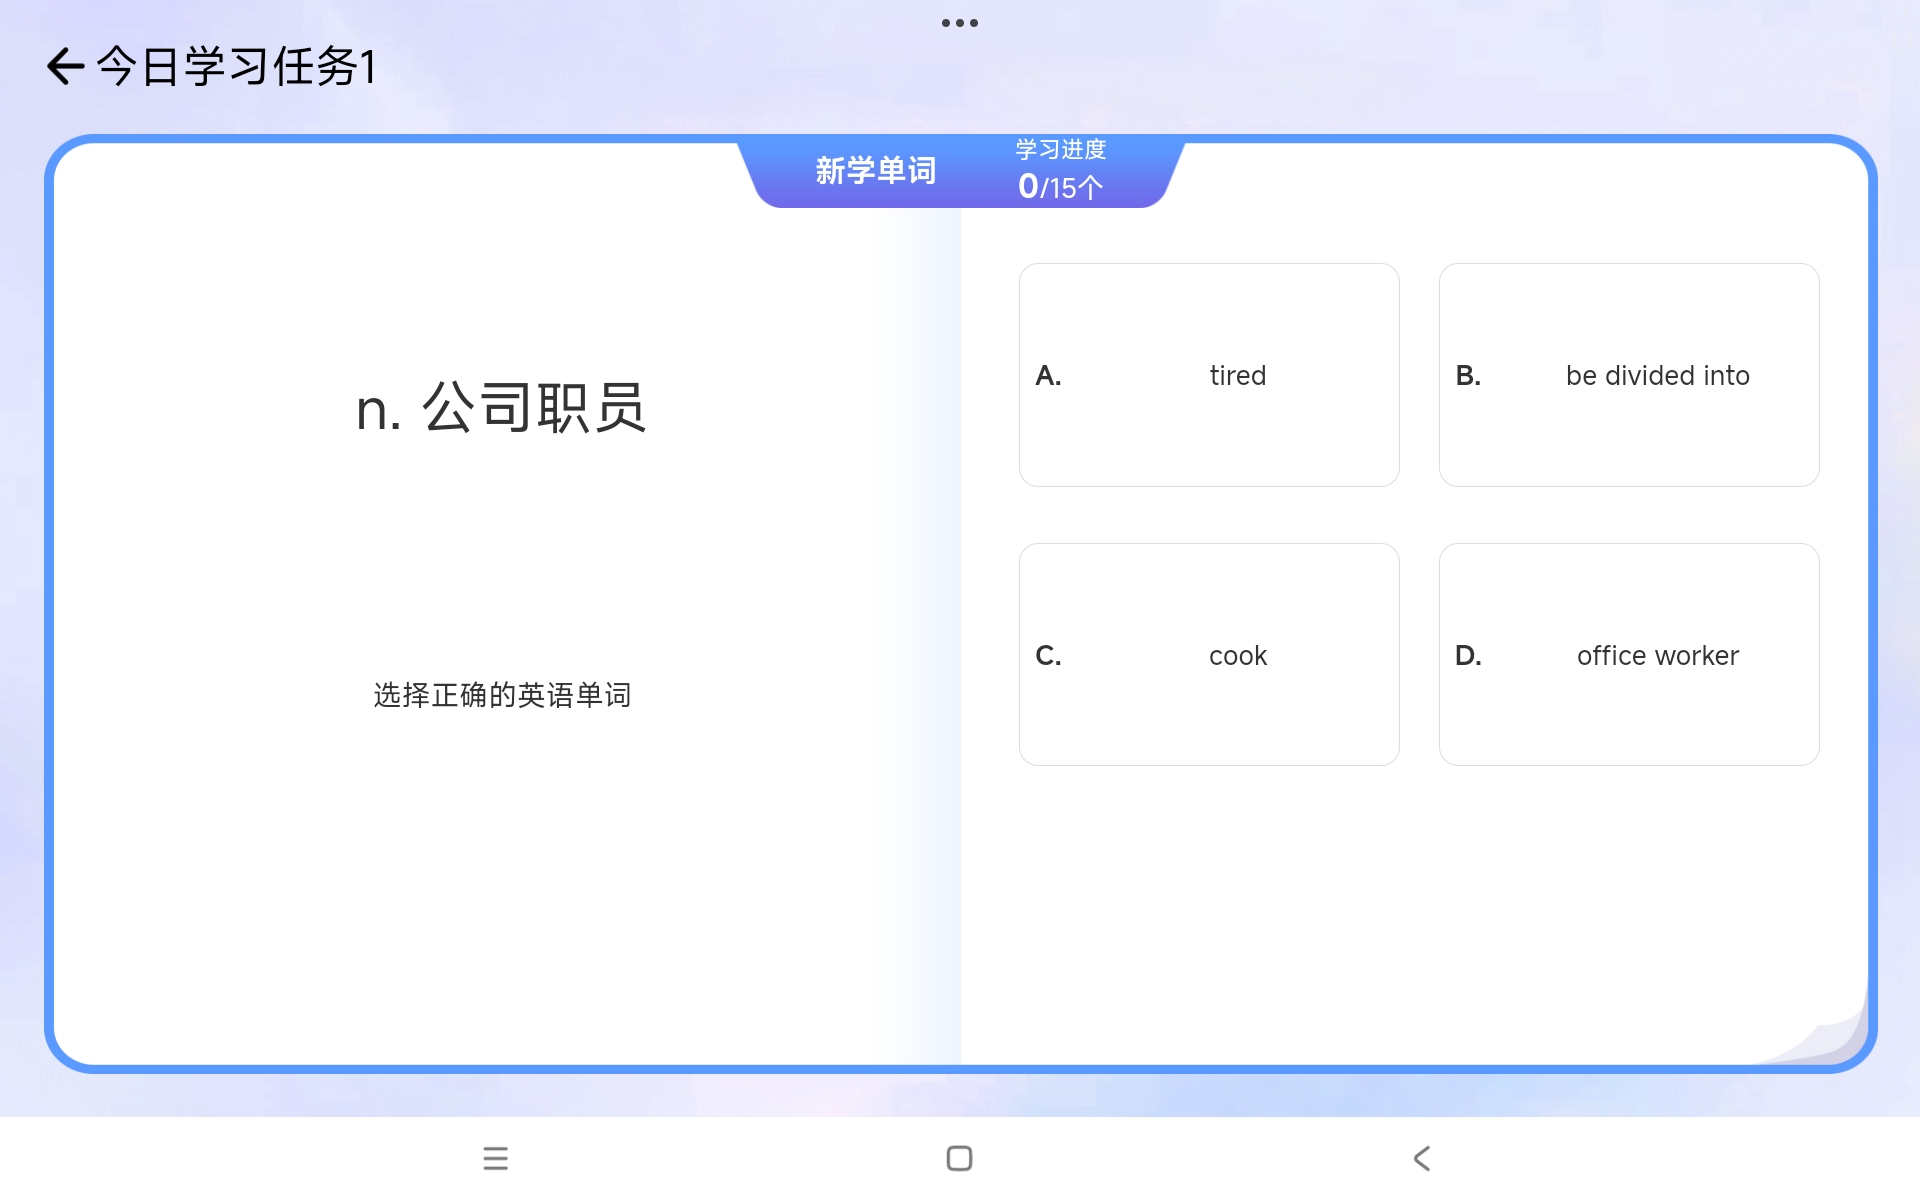Viewport: 1920px width, 1200px height.
Task: Click the 'B.' option letter
Action: click(1468, 376)
